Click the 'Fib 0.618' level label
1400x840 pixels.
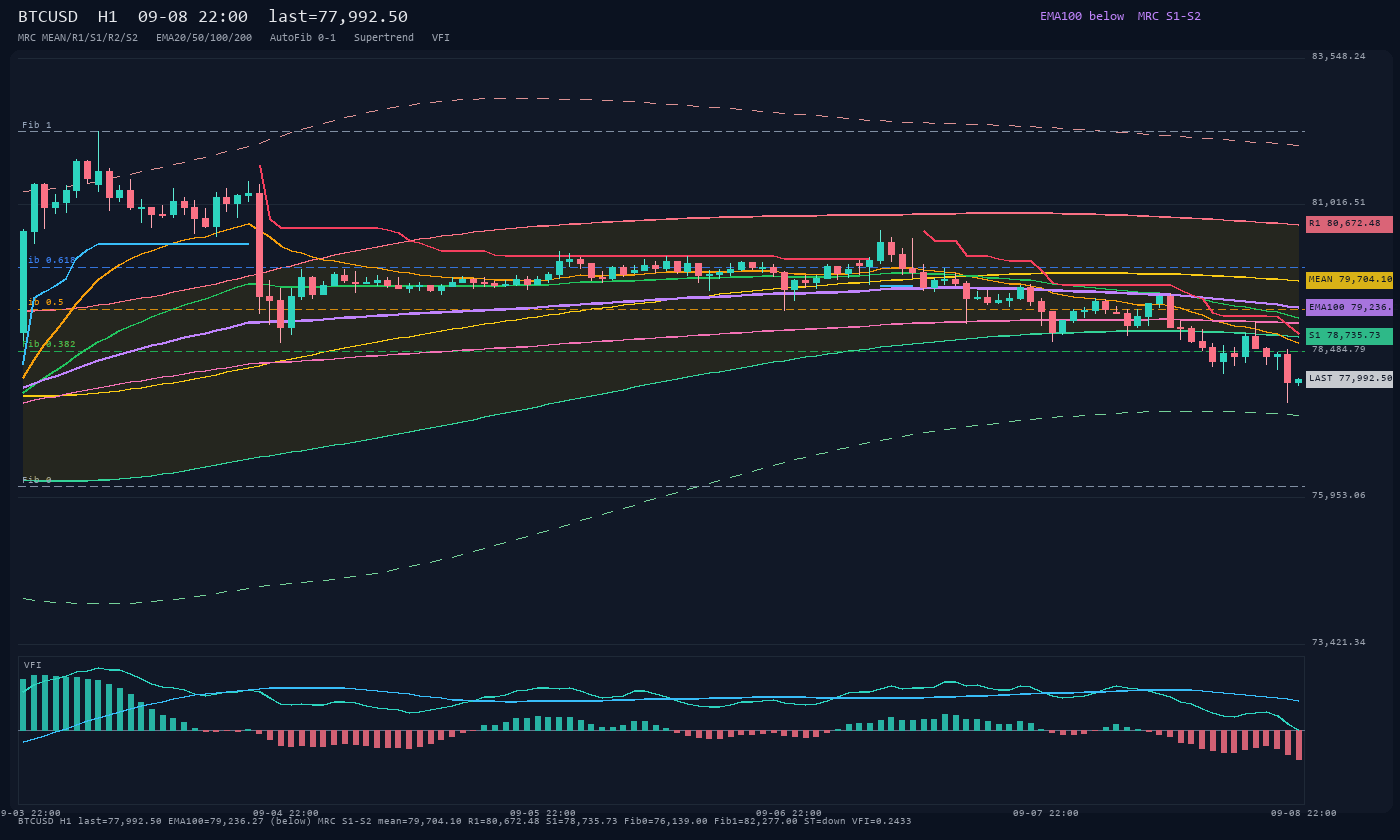[49, 260]
